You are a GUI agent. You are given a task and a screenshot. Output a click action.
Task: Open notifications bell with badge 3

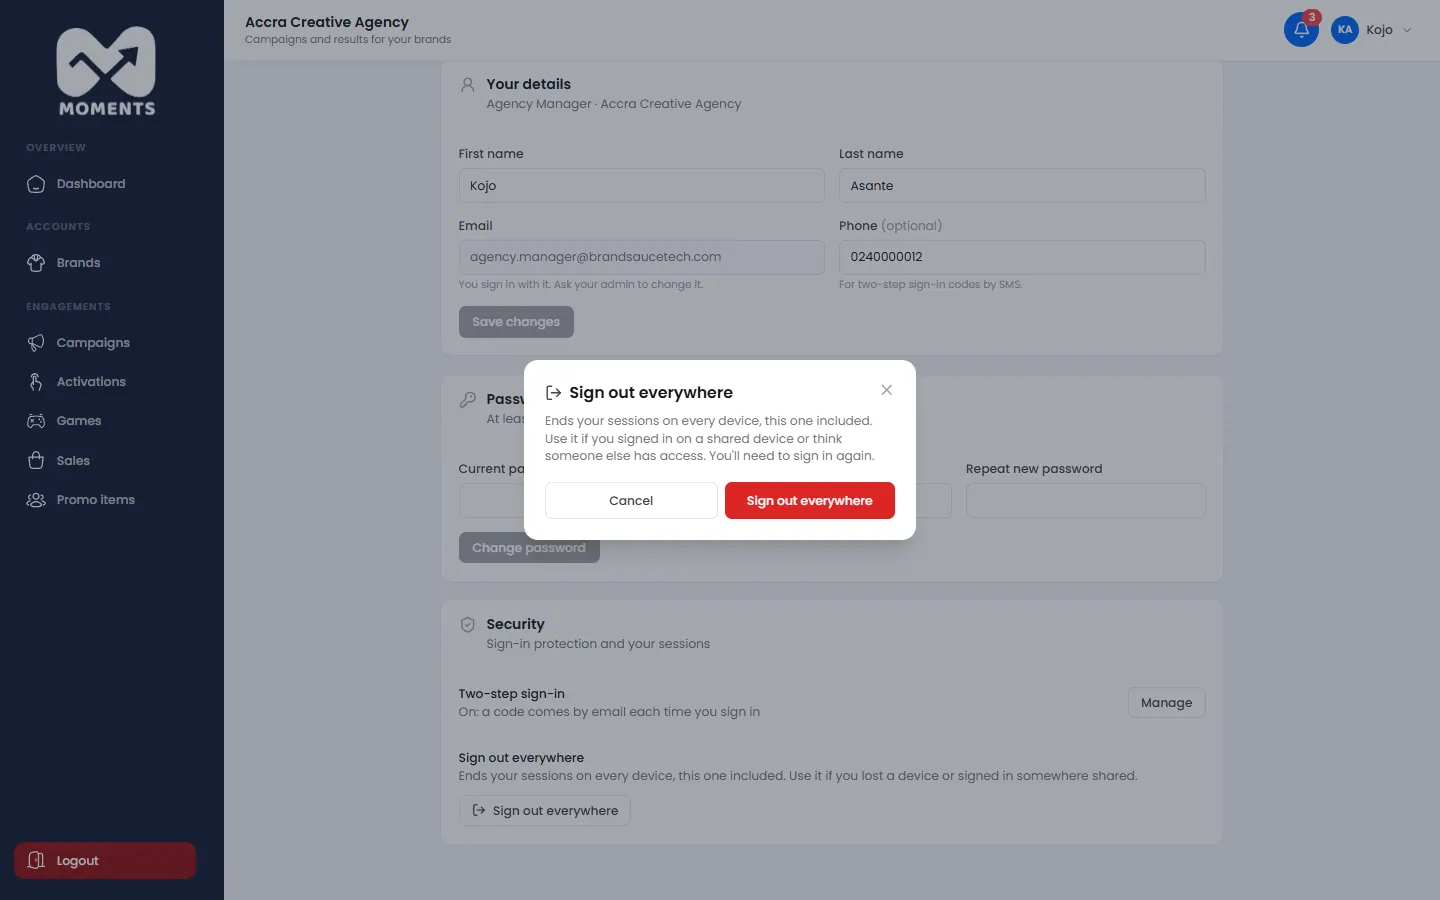(x=1301, y=29)
